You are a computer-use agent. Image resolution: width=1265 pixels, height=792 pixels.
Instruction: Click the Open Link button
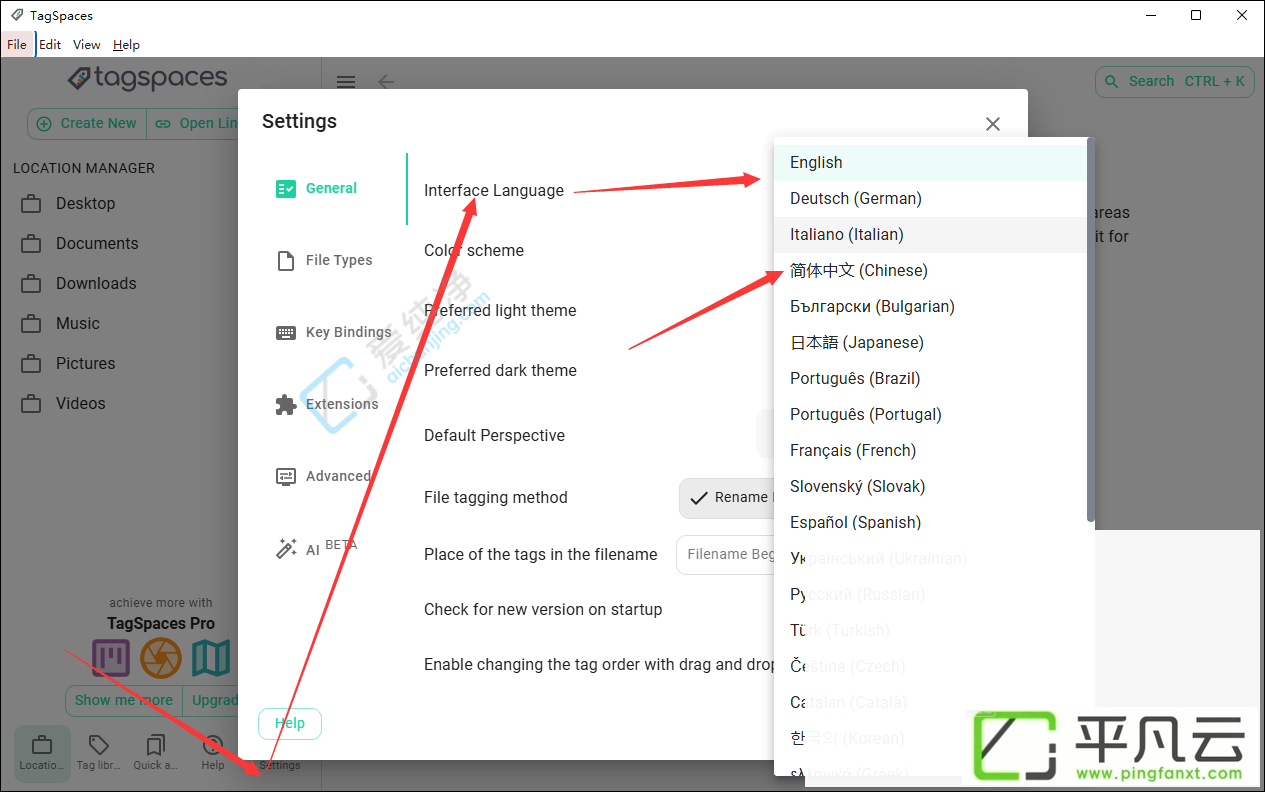[x=194, y=123]
